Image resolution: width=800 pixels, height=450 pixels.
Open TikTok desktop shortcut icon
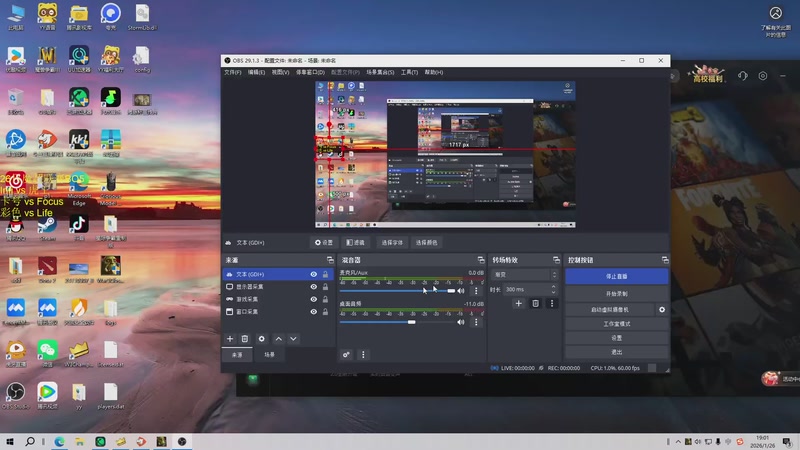(79, 227)
